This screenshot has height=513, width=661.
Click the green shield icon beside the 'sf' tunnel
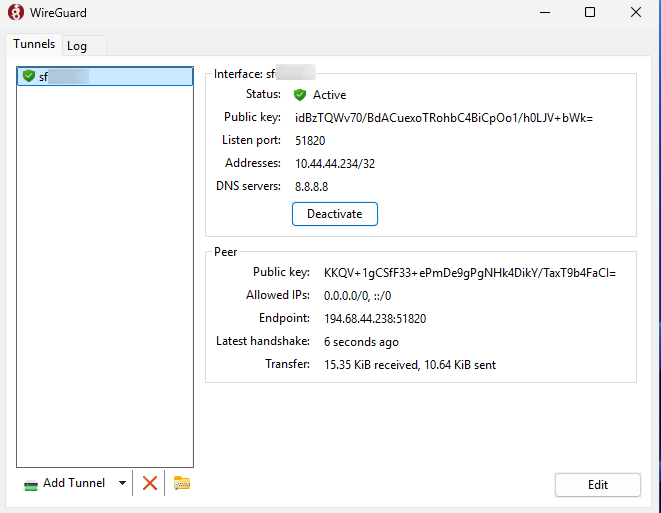pyautogui.click(x=29, y=76)
